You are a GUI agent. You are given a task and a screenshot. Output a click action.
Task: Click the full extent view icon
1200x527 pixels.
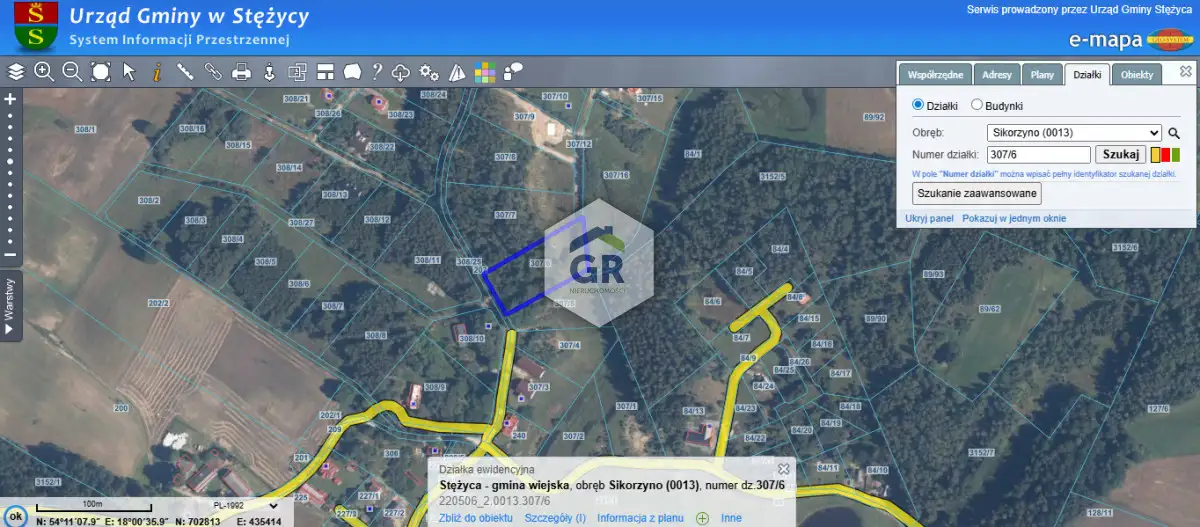[100, 71]
